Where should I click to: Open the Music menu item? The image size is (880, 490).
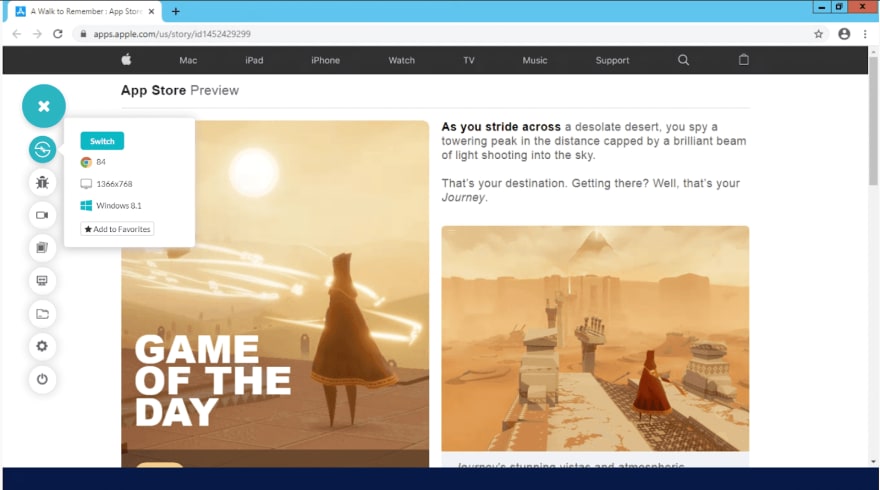click(x=535, y=60)
